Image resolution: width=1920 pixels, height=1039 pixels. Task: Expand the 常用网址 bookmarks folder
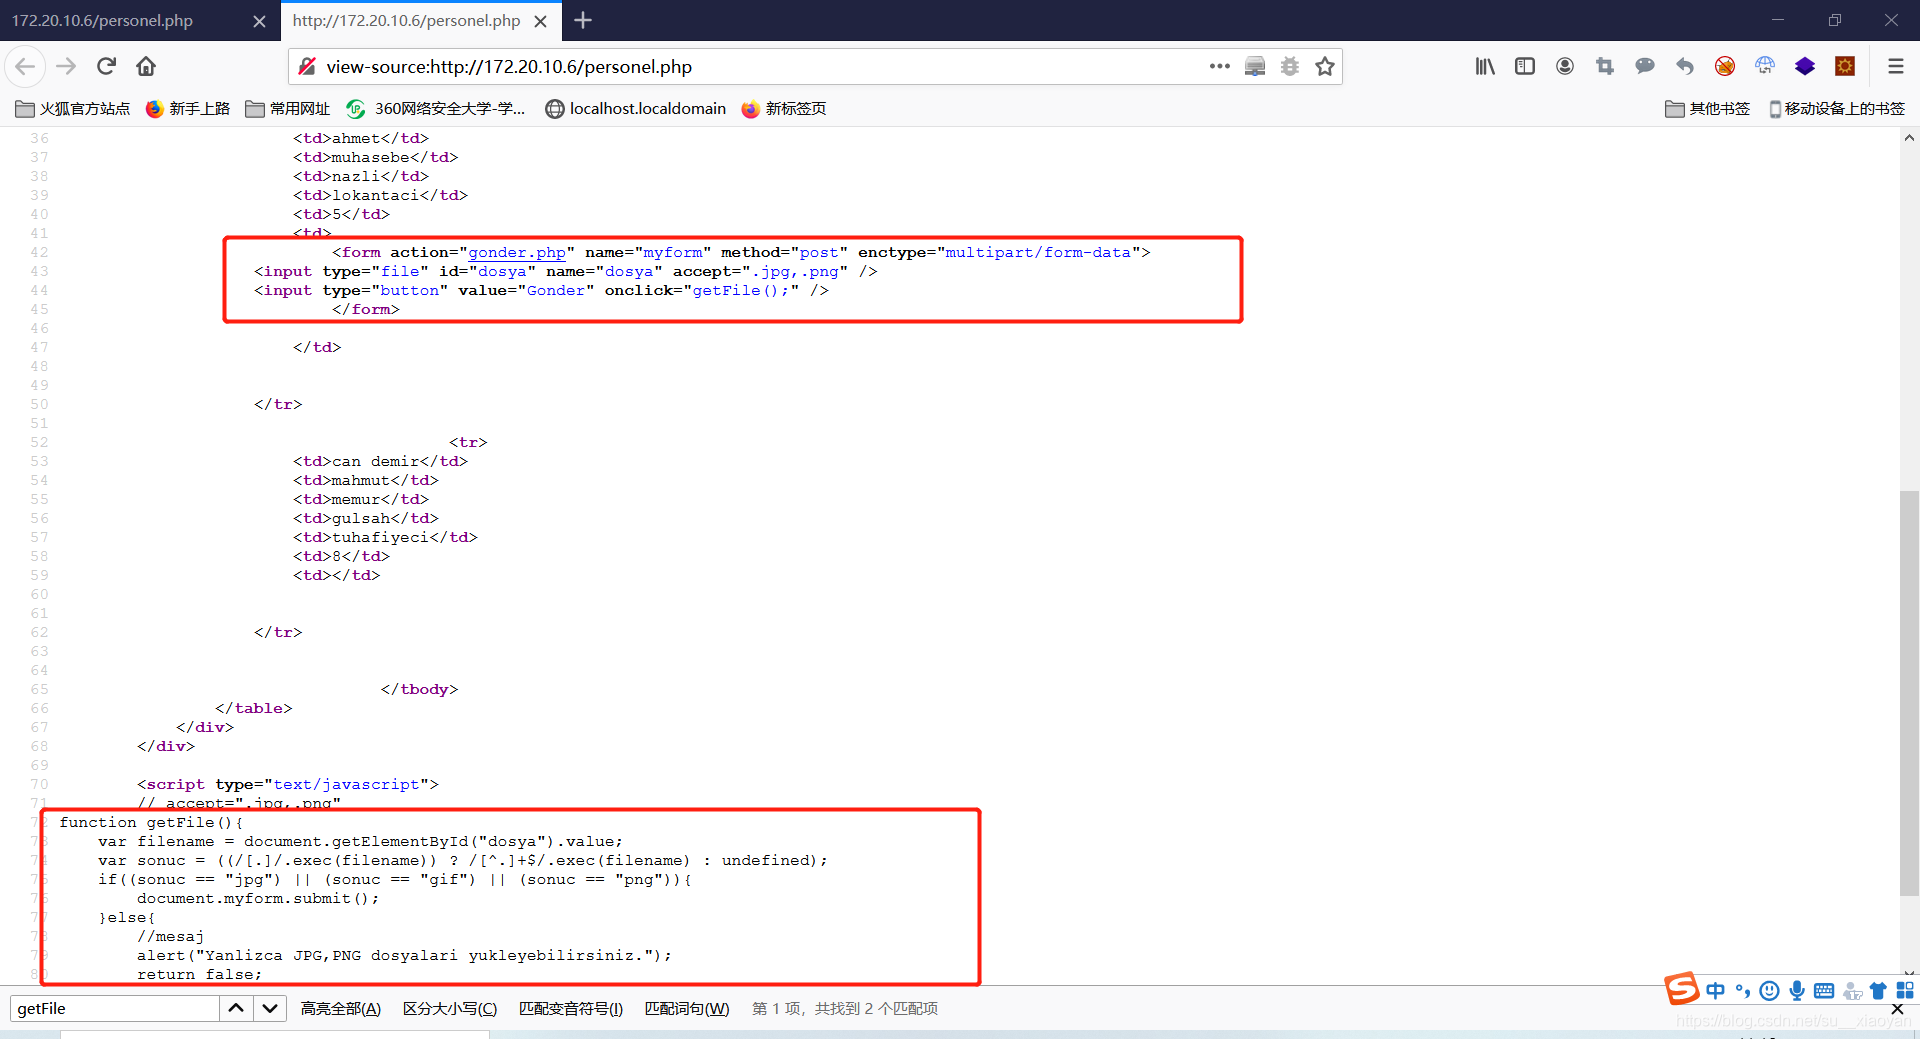288,108
